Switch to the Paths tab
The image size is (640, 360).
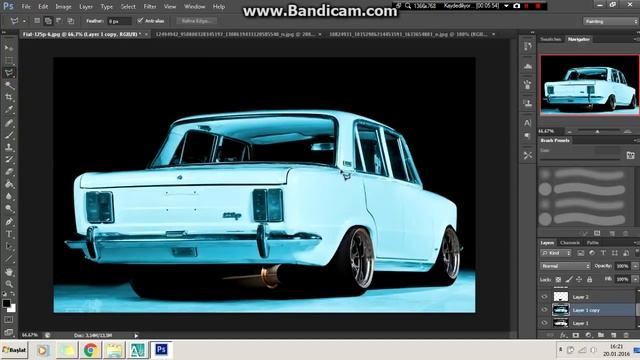pyautogui.click(x=592, y=242)
